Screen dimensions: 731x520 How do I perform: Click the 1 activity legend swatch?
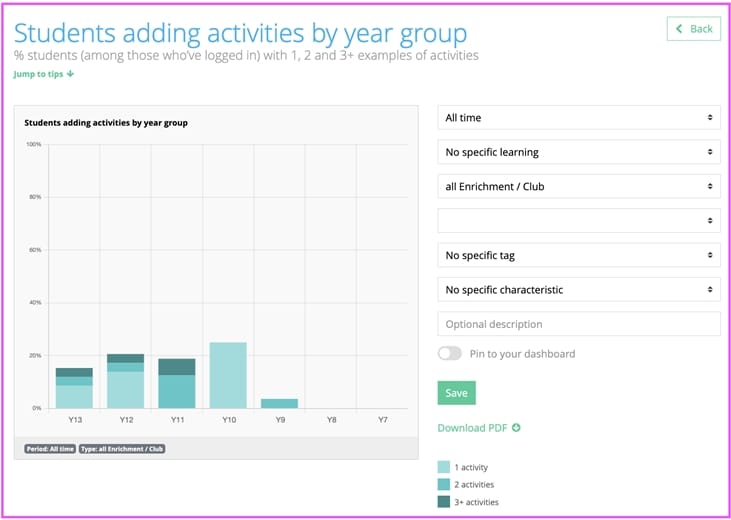tap(444, 467)
